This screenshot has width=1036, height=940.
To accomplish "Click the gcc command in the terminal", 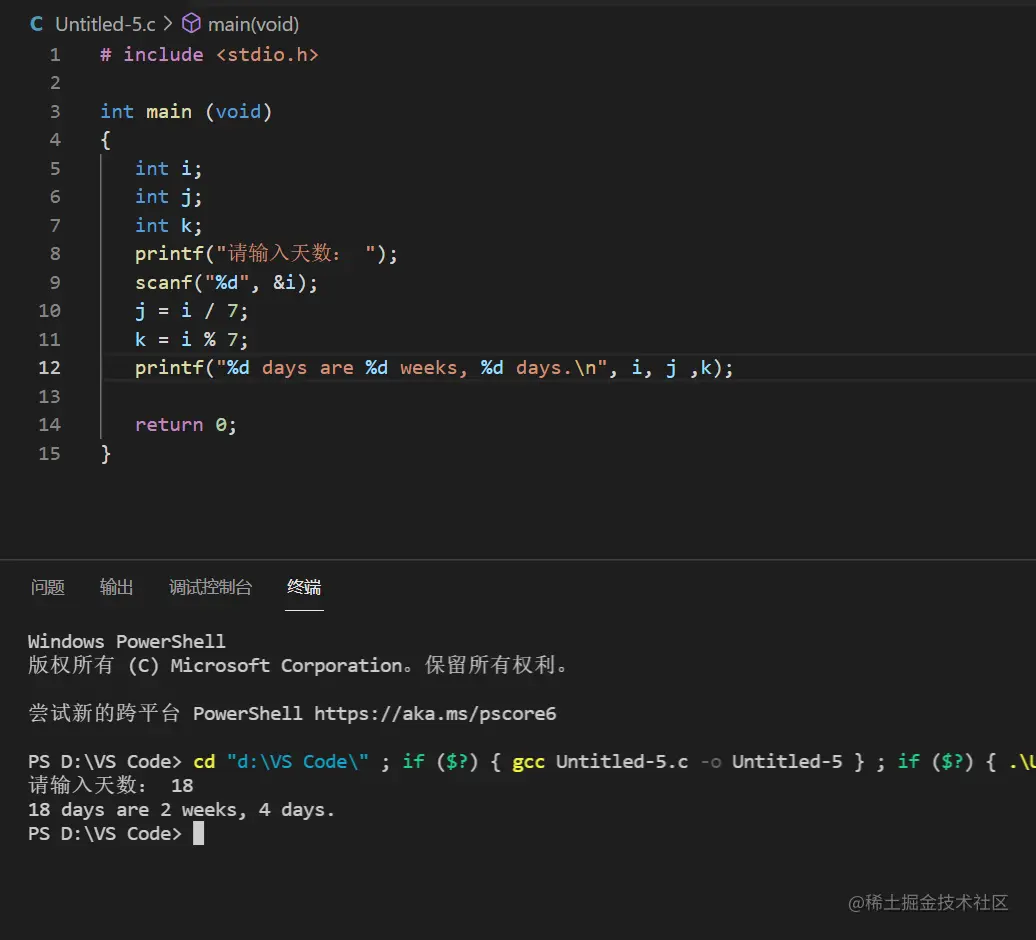I will pos(528,761).
